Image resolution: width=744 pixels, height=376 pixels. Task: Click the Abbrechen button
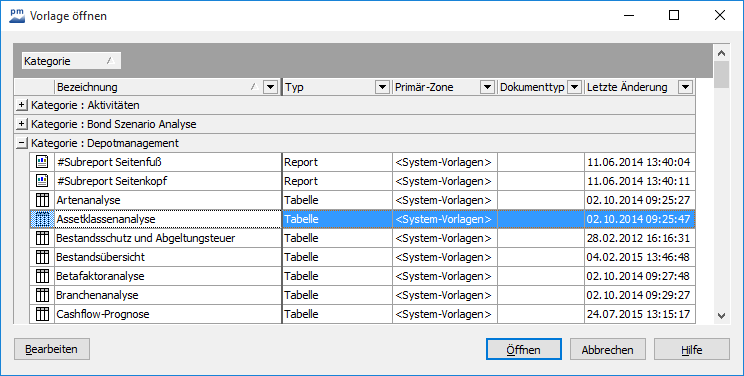(608, 350)
